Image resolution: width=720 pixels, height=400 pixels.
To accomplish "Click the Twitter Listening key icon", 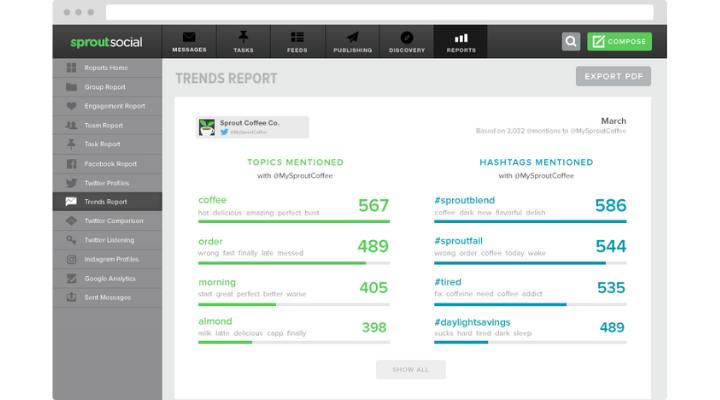I will coord(71,240).
